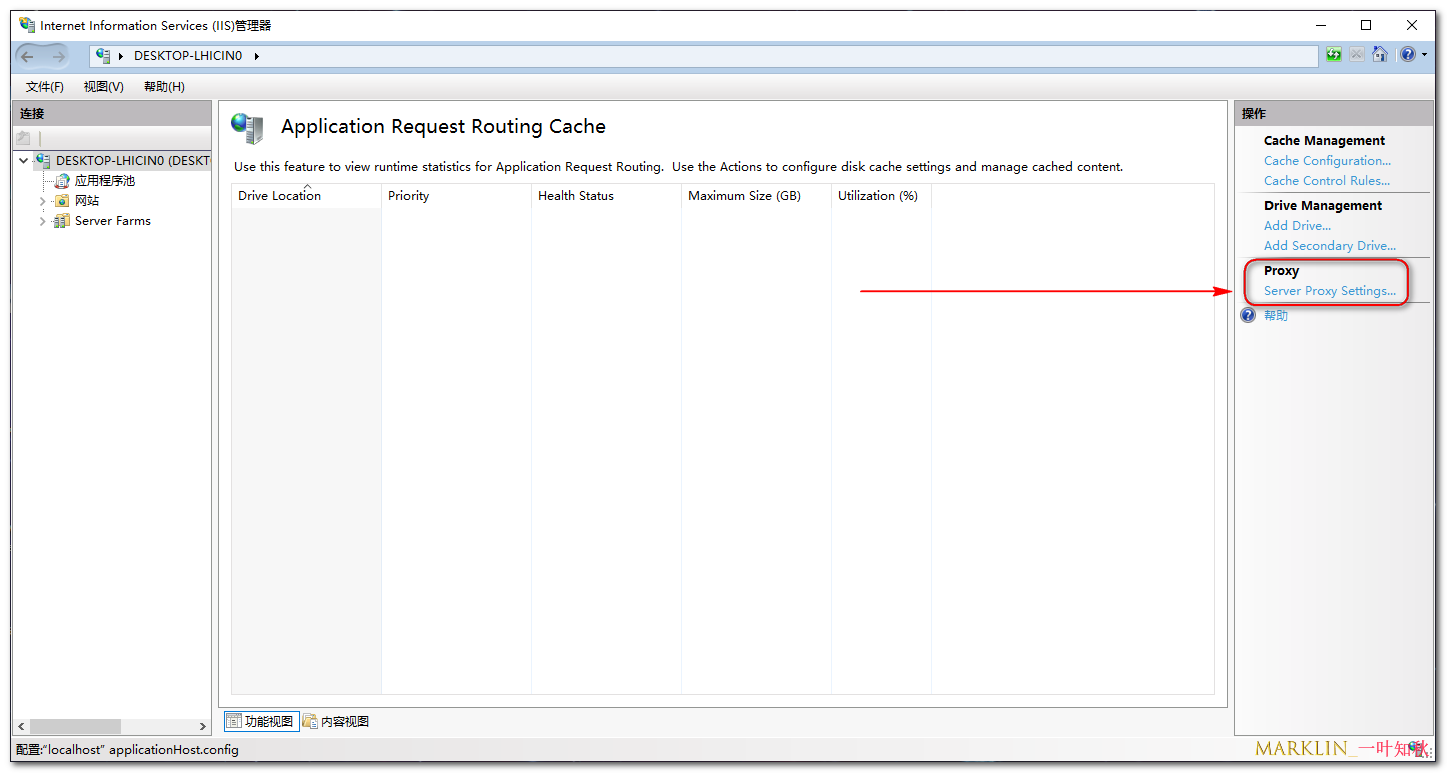The width and height of the screenshot is (1447, 773).
Task: Click Application Request Routing Cache header icon
Action: (247, 127)
